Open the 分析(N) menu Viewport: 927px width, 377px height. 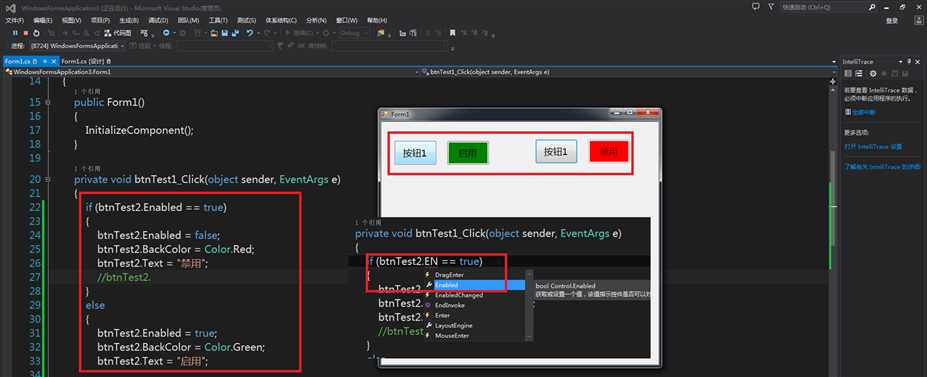[316, 20]
